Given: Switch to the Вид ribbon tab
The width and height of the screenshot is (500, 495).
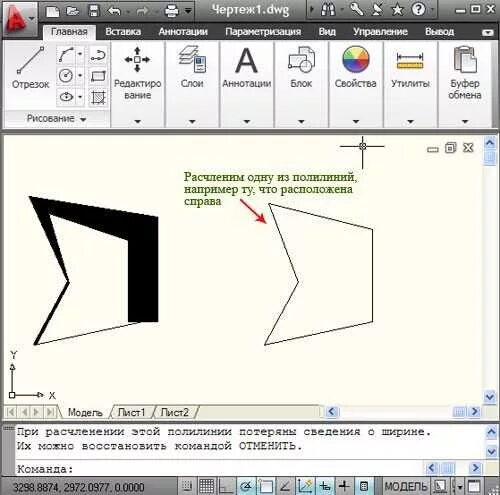Looking at the screenshot, I should (327, 32).
